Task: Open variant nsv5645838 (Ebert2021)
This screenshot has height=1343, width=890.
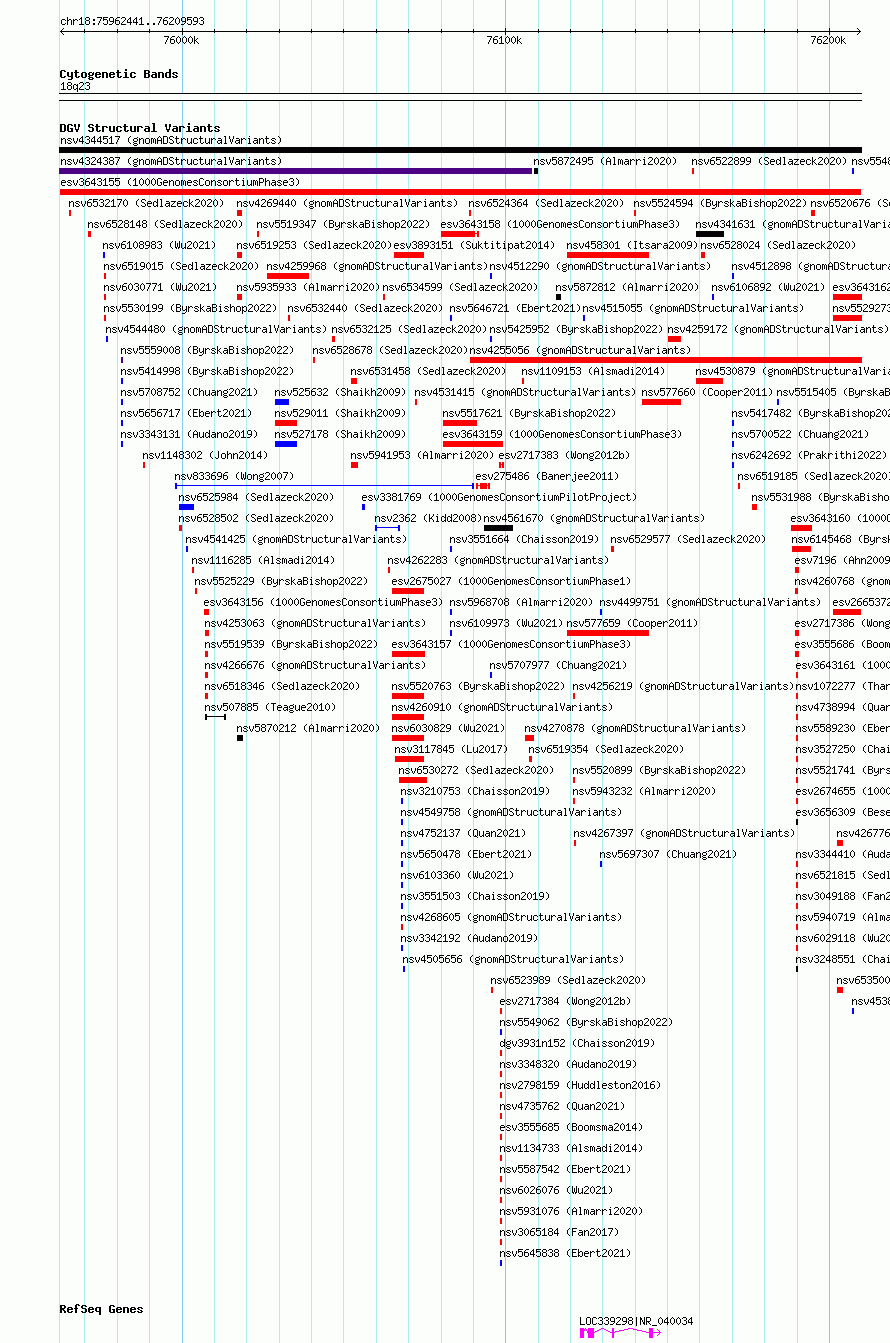Action: (565, 1253)
